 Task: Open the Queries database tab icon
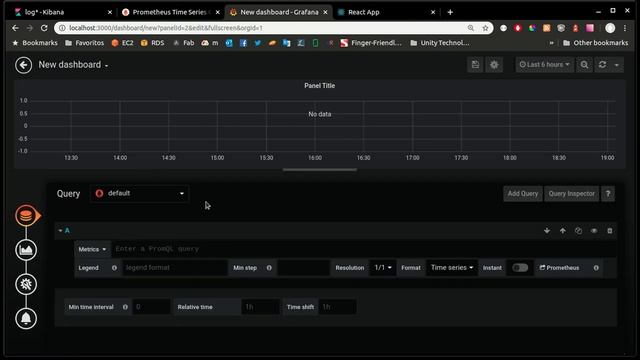26,216
